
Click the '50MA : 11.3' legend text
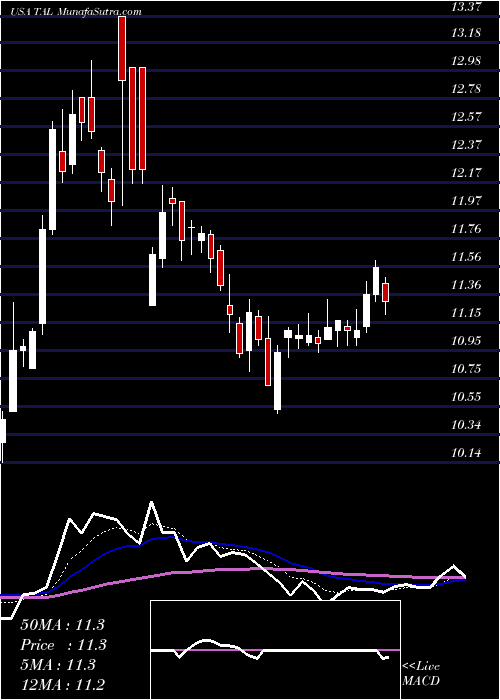62,625
